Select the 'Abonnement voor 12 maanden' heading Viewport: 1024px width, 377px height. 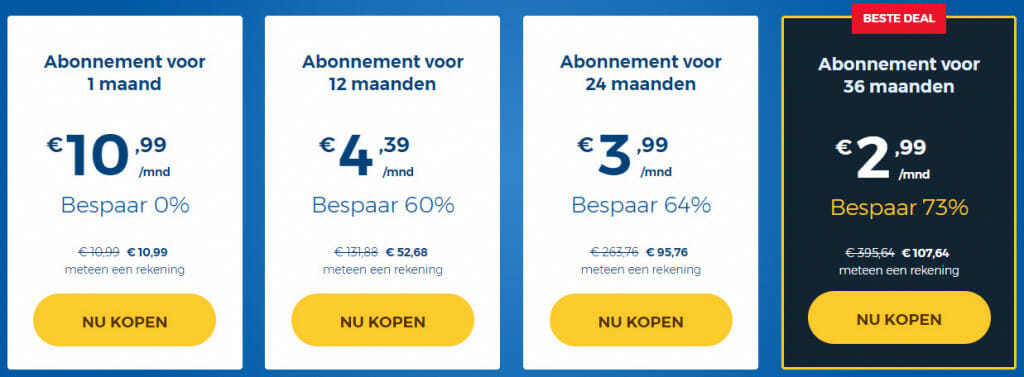tap(383, 73)
